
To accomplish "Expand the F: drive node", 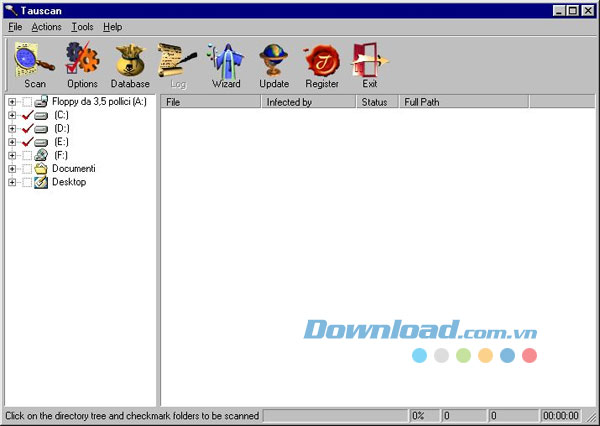I will pyautogui.click(x=12, y=155).
